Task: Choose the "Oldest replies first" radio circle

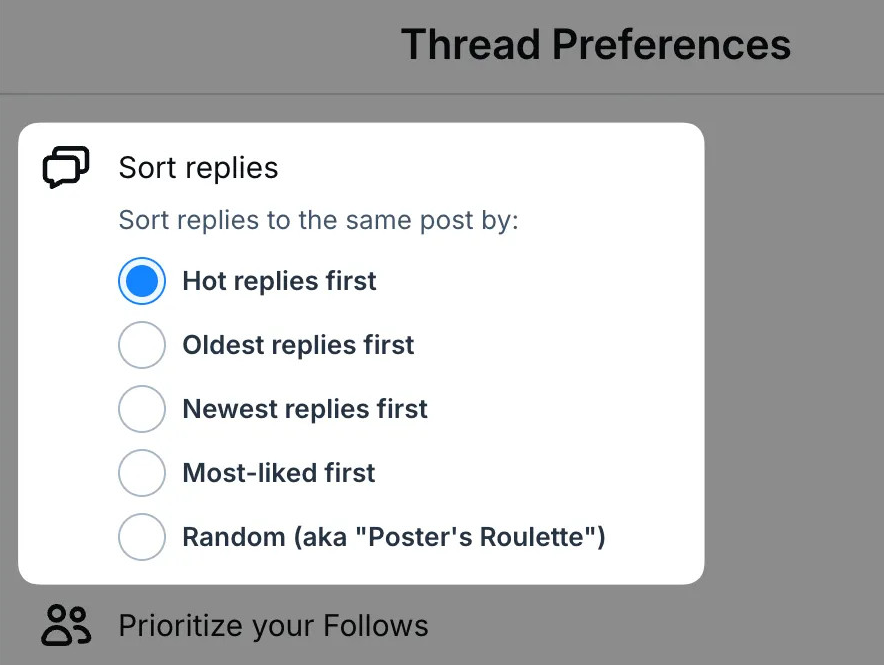Action: point(142,345)
